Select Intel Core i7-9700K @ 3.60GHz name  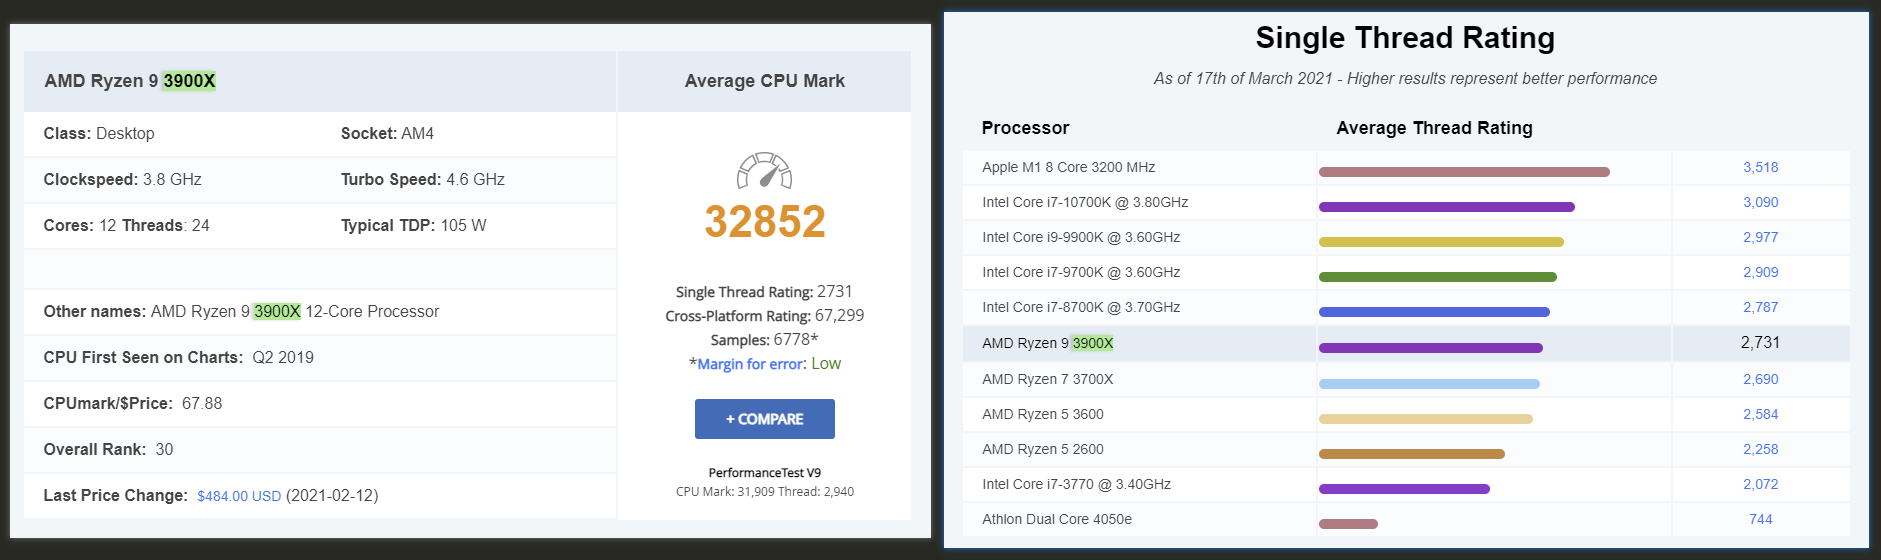click(x=1081, y=272)
